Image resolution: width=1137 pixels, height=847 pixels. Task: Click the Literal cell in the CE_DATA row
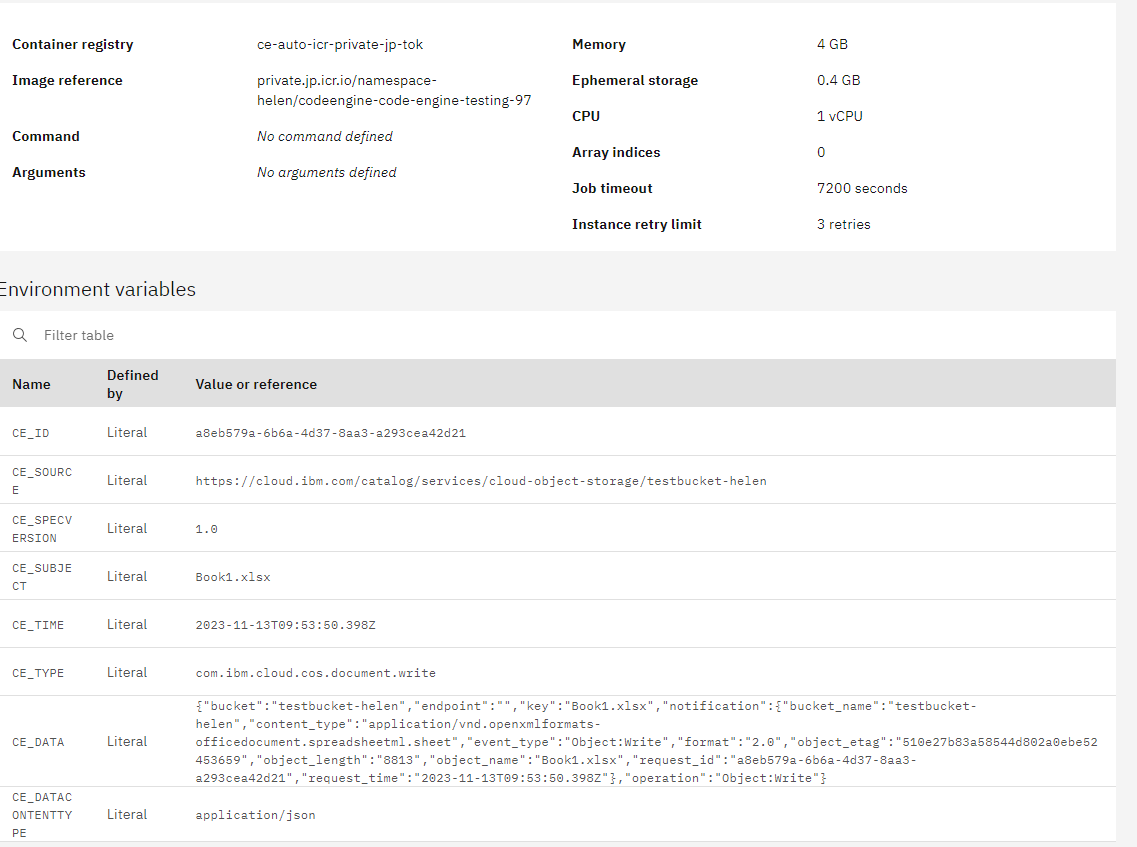click(x=127, y=741)
